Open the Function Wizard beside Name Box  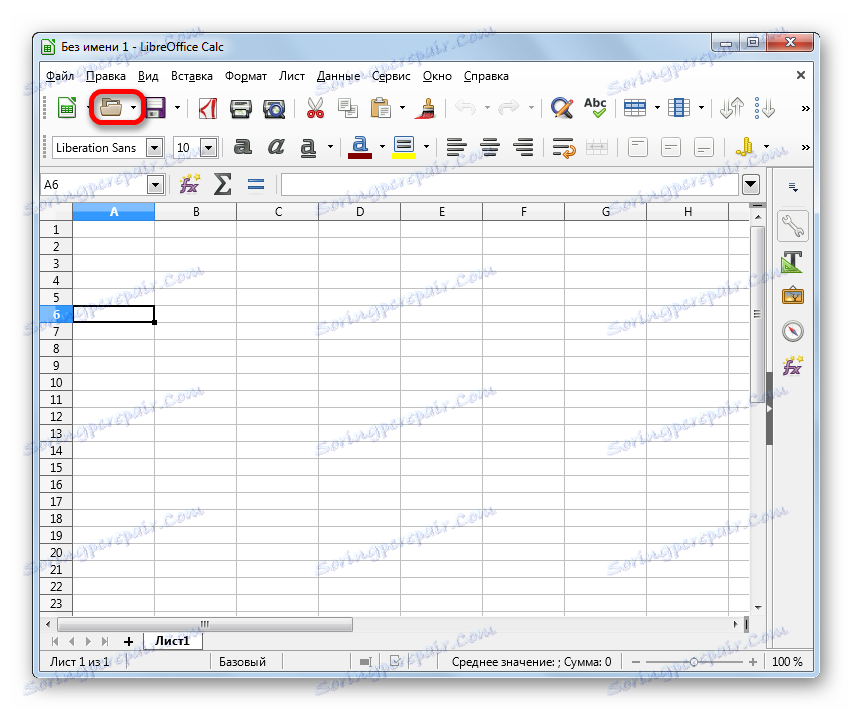click(x=189, y=184)
